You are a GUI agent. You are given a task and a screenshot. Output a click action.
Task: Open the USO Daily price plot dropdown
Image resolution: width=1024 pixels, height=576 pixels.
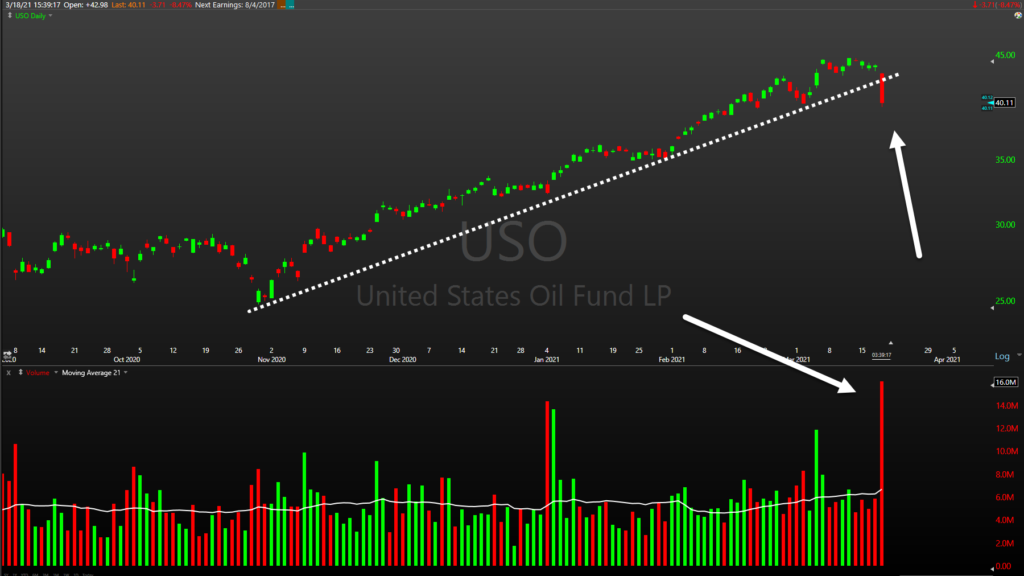pyautogui.click(x=50, y=16)
